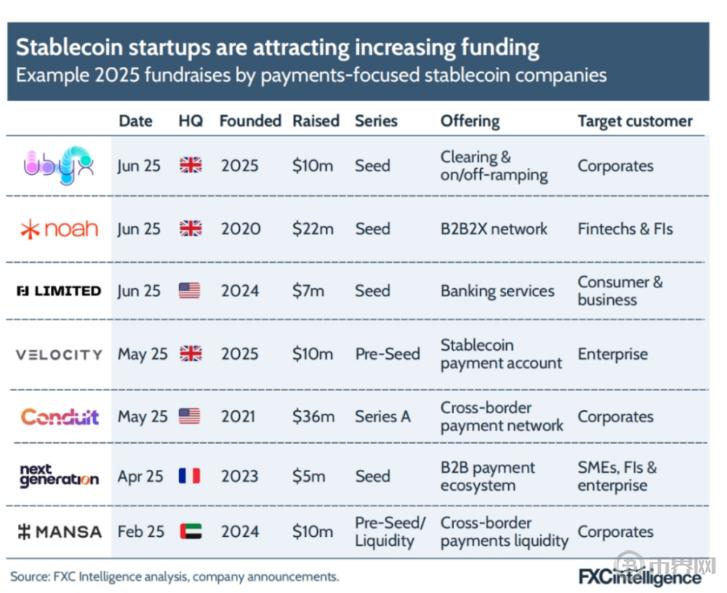Screen dimensions: 727x593
Task: Click the Offering column header
Action: pyautogui.click(x=470, y=121)
